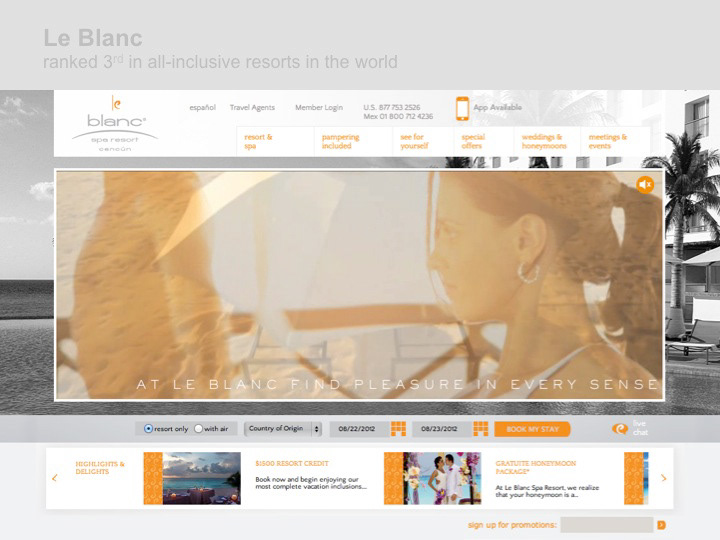
Task: Click the HIGHLIGHTS & DELIGHTS heading
Action: tap(100, 468)
